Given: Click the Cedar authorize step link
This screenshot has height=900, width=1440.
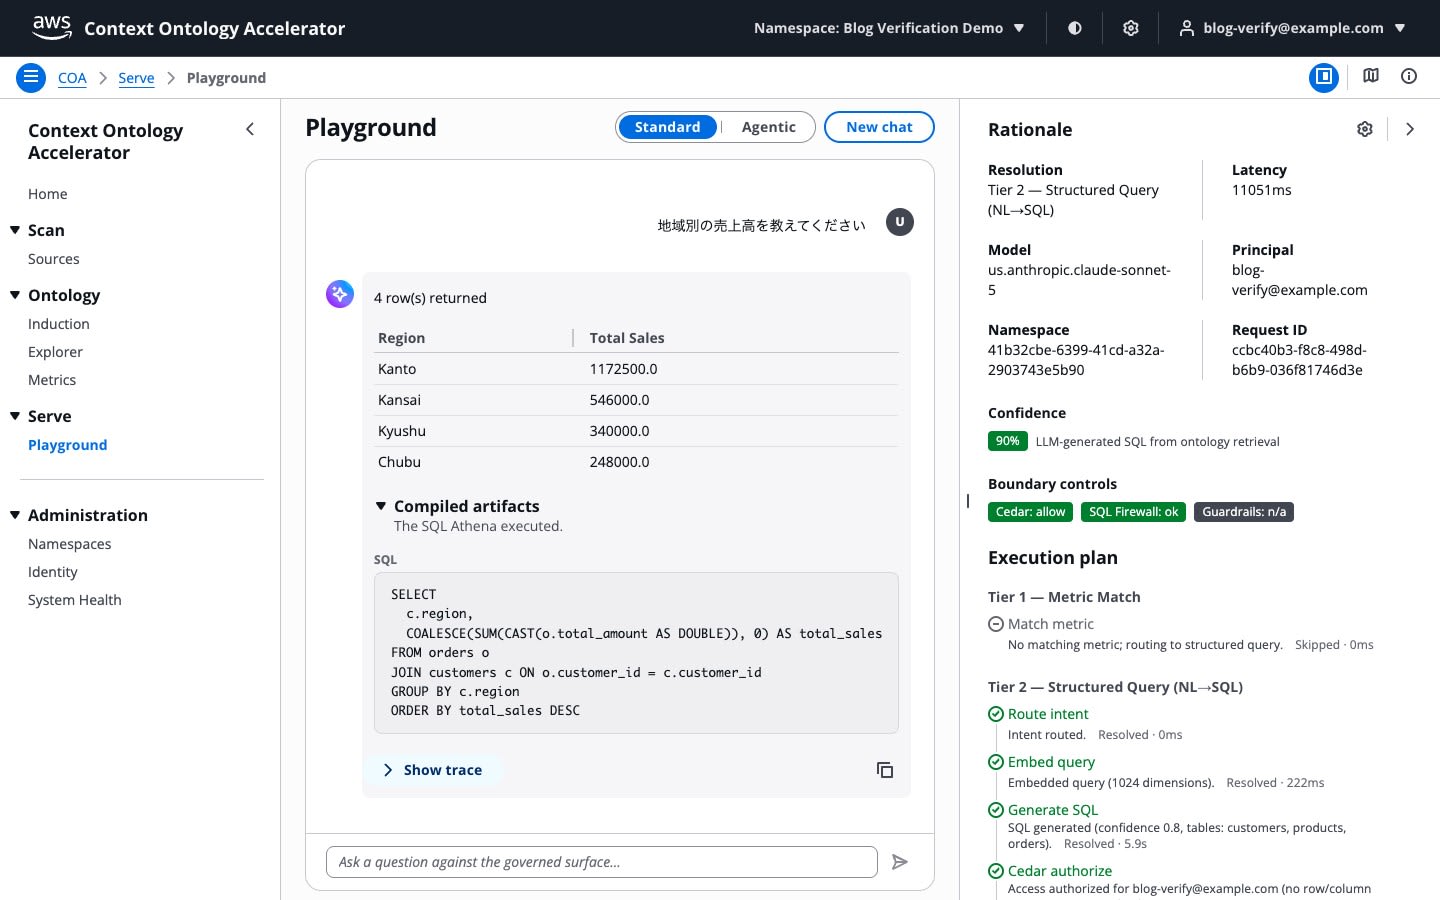Looking at the screenshot, I should (1060, 871).
